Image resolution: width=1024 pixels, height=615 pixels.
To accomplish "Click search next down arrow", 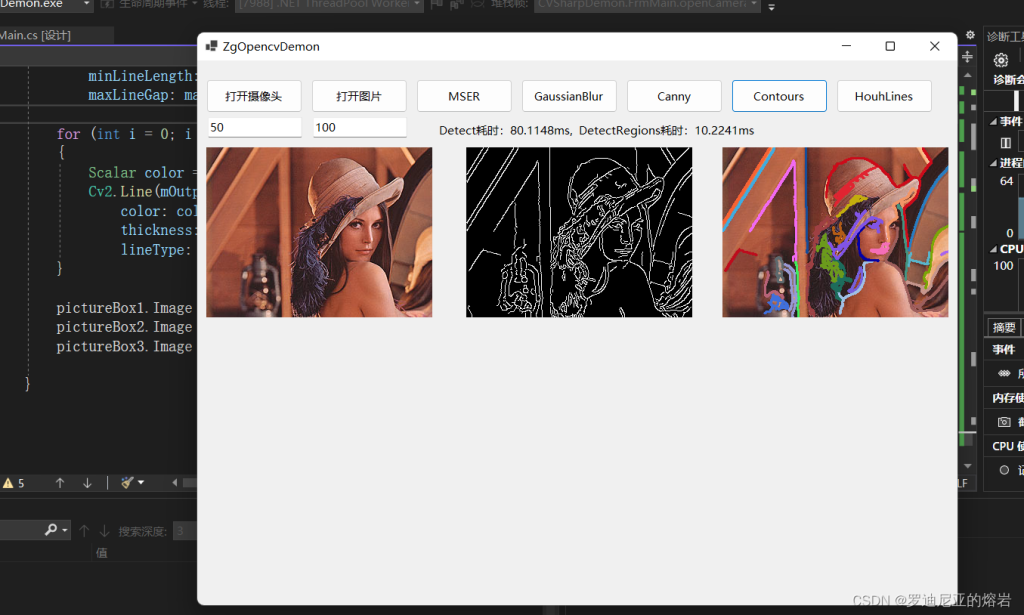I will (x=104, y=530).
